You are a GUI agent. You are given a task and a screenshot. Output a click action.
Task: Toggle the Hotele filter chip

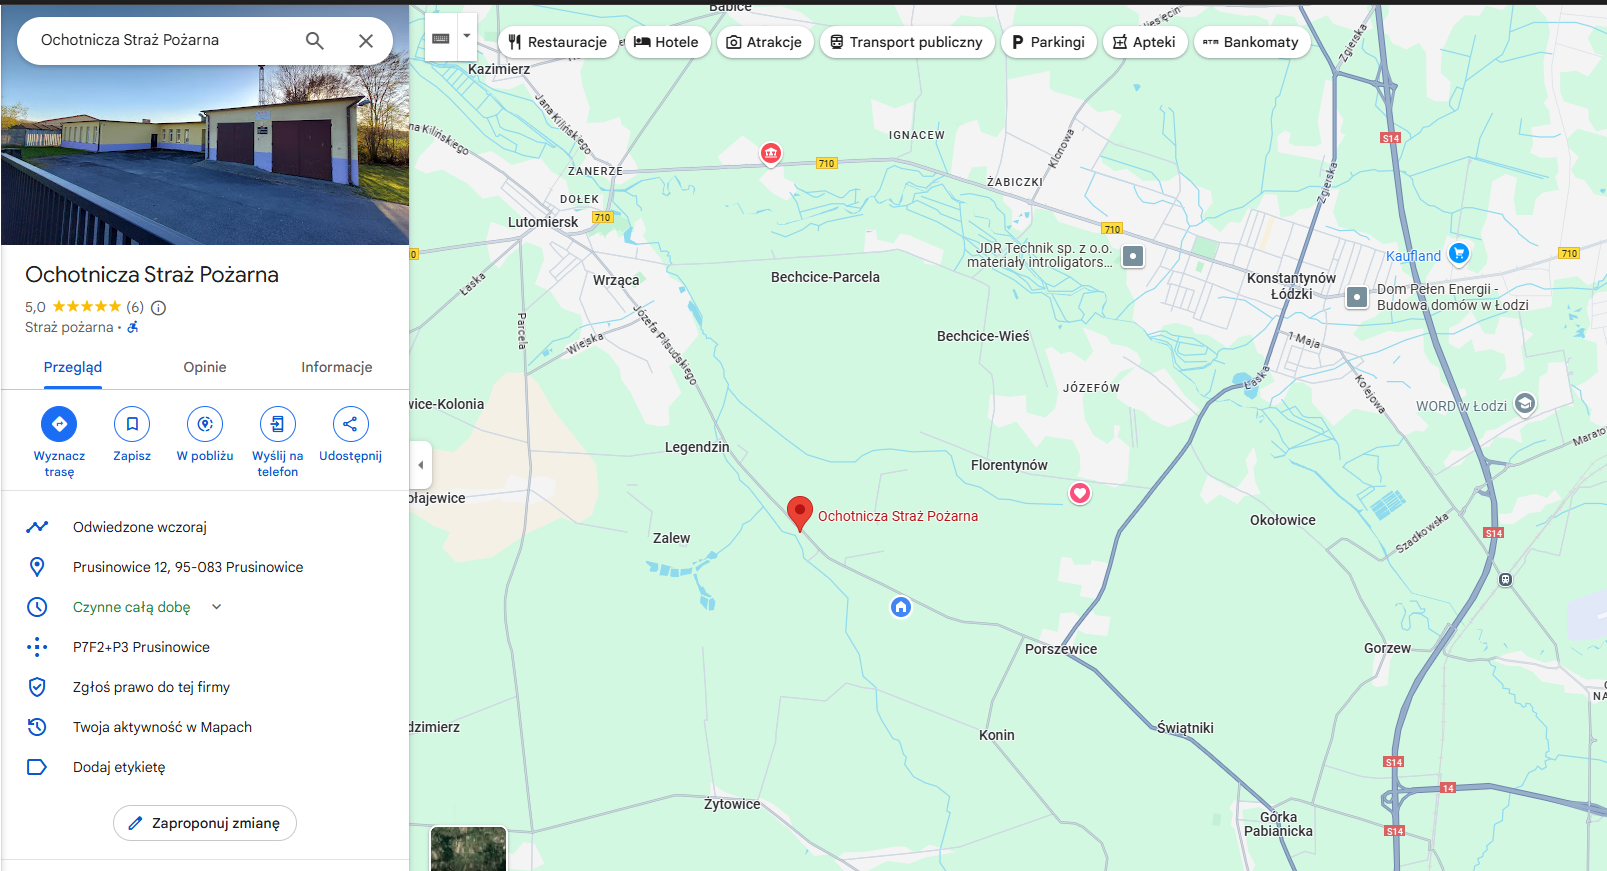pos(667,42)
